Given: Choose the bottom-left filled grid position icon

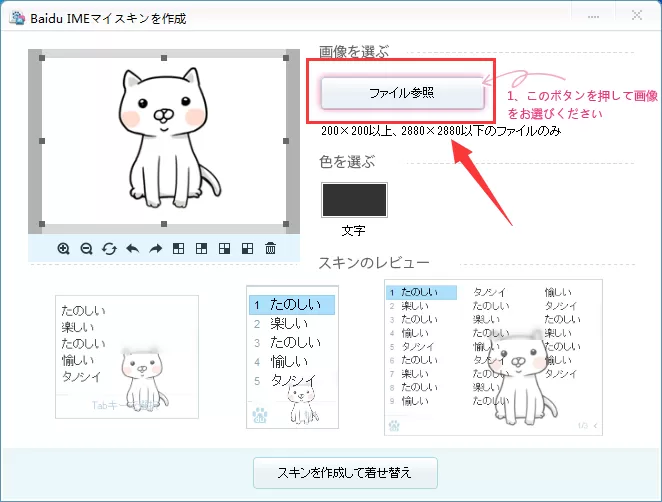Looking at the screenshot, I should (247, 249).
